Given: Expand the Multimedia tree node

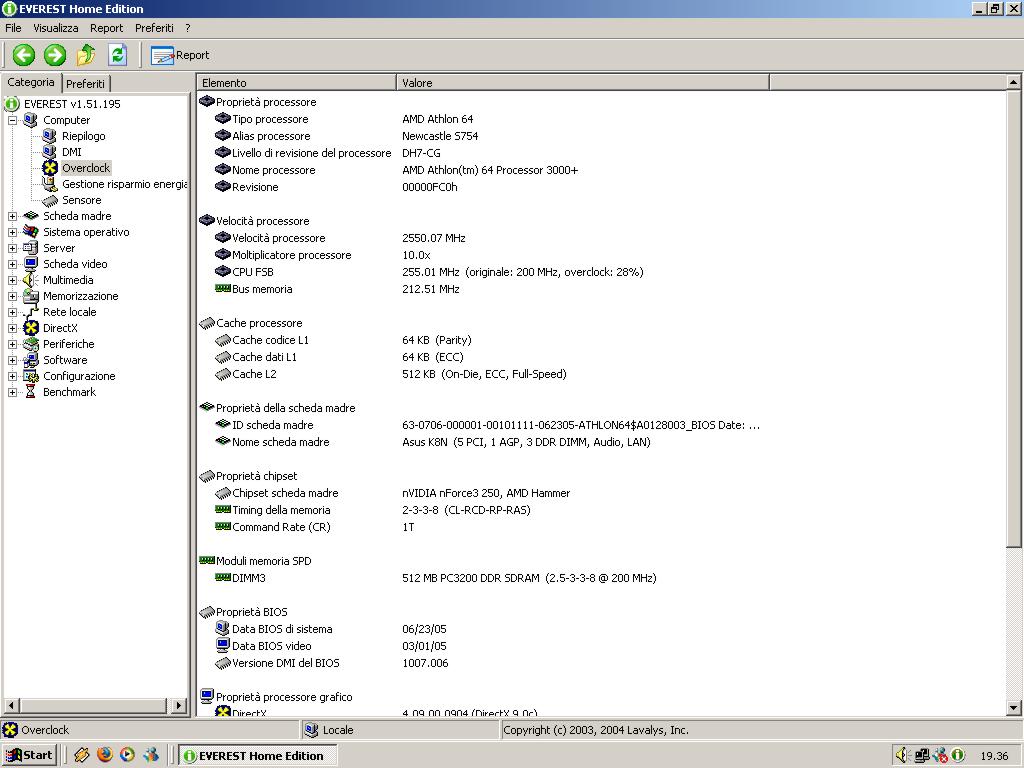Looking at the screenshot, I should (x=12, y=280).
